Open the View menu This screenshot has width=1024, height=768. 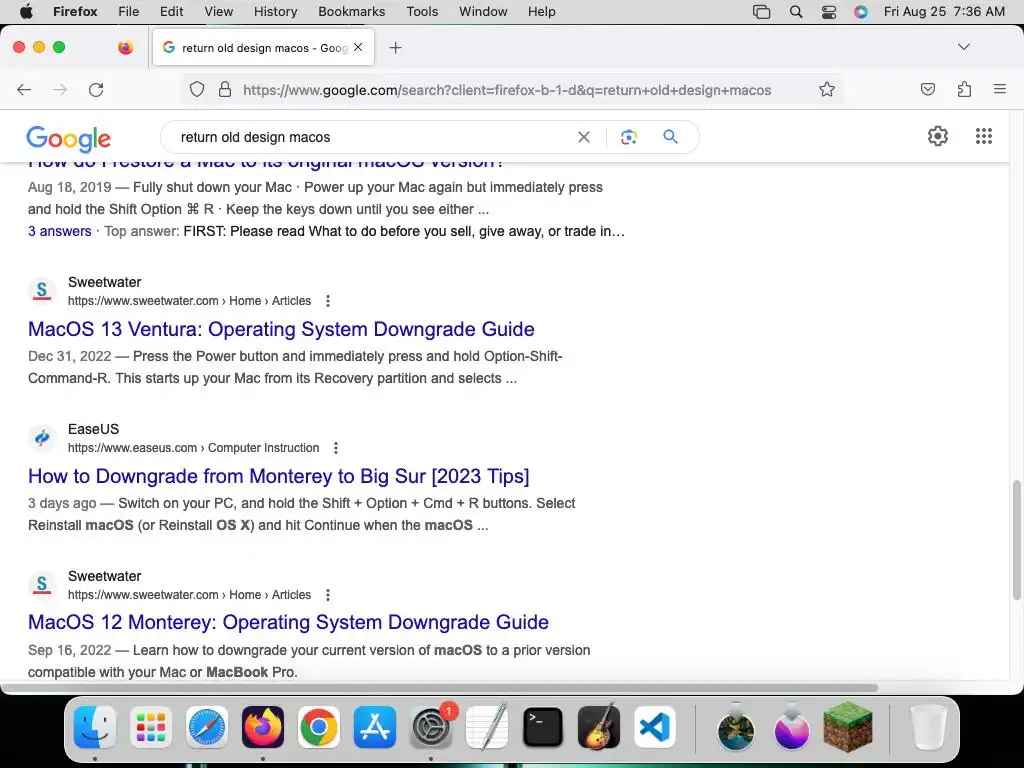point(218,11)
